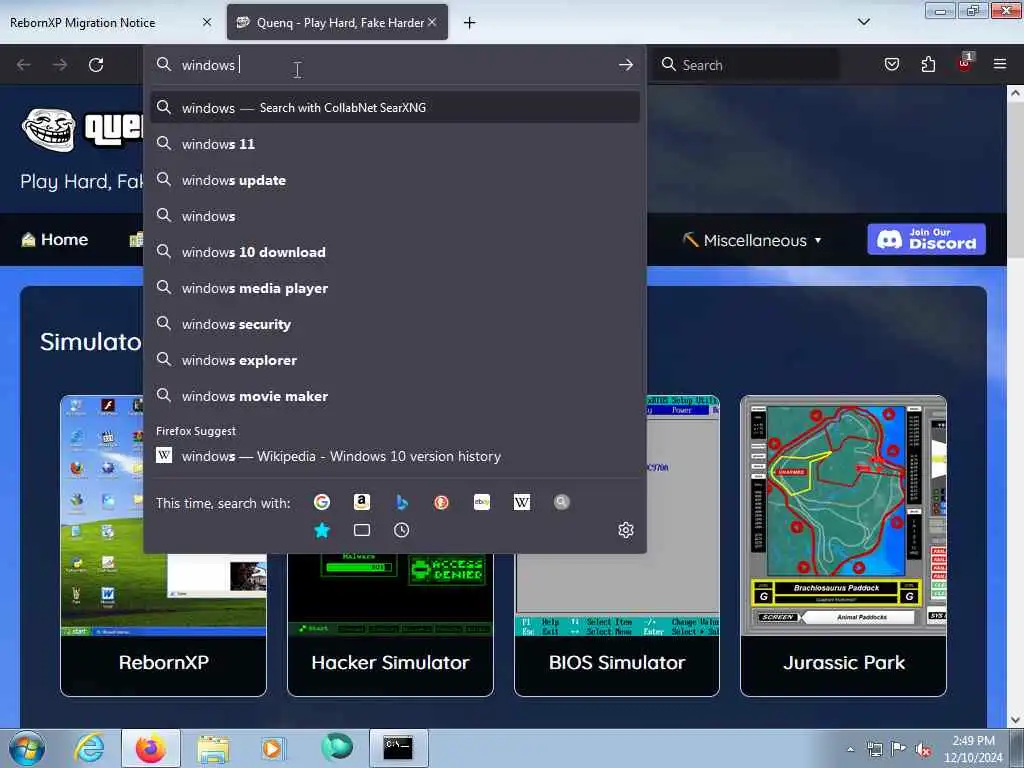Search in History clock shortcut
This screenshot has height=768, width=1024.
pyautogui.click(x=402, y=530)
